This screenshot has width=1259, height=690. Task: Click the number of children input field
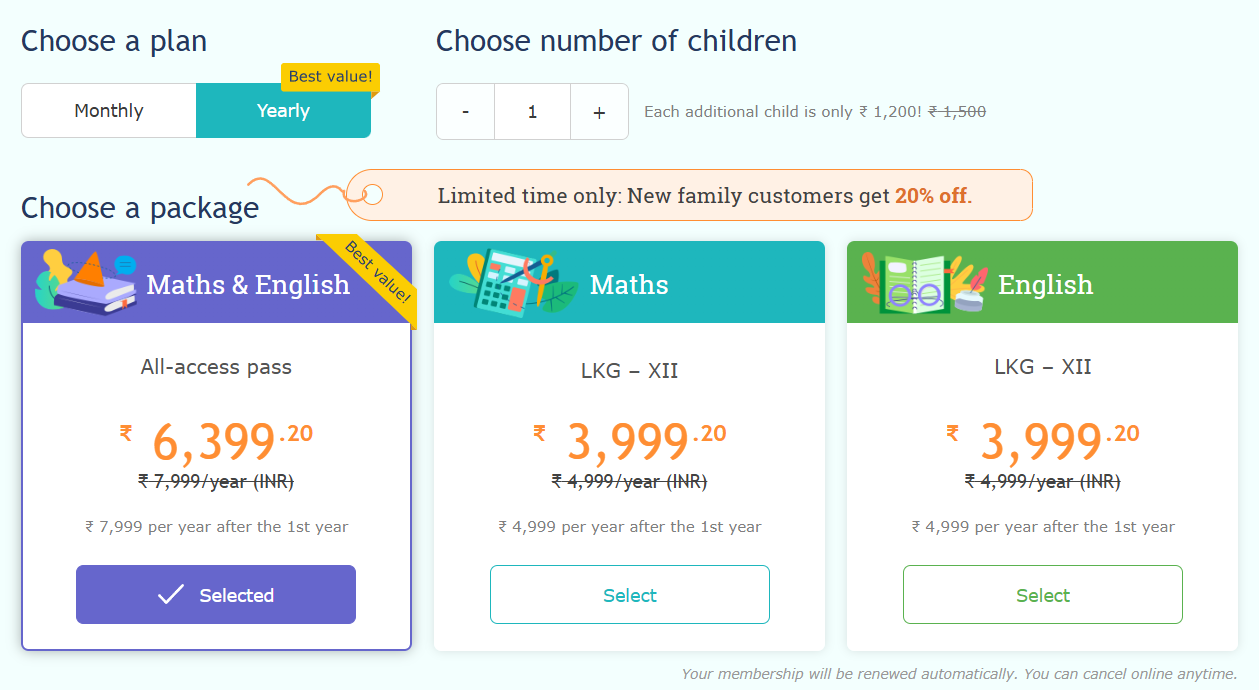(532, 112)
